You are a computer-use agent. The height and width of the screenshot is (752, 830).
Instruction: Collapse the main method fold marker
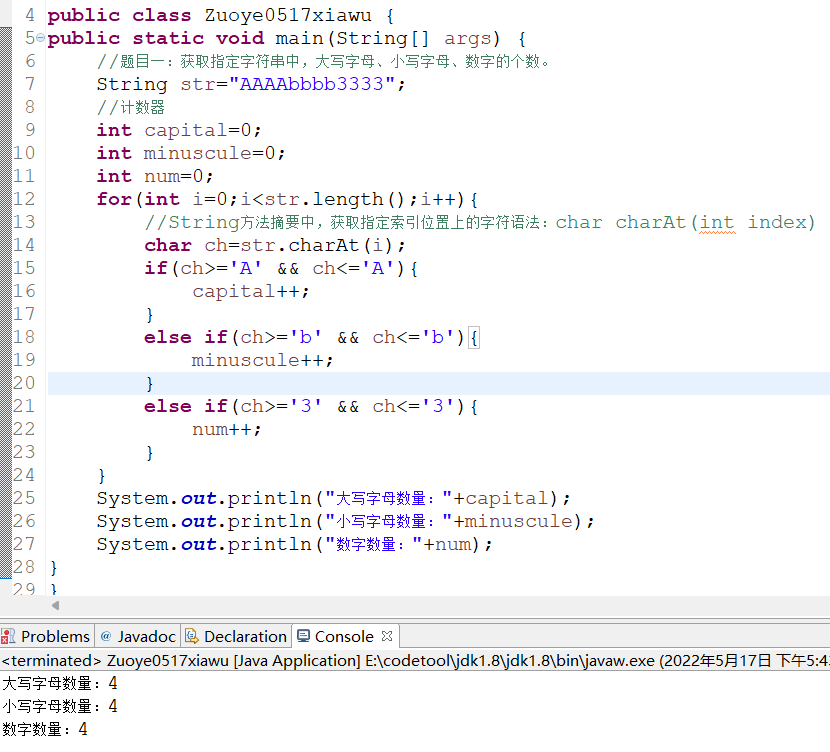40,38
